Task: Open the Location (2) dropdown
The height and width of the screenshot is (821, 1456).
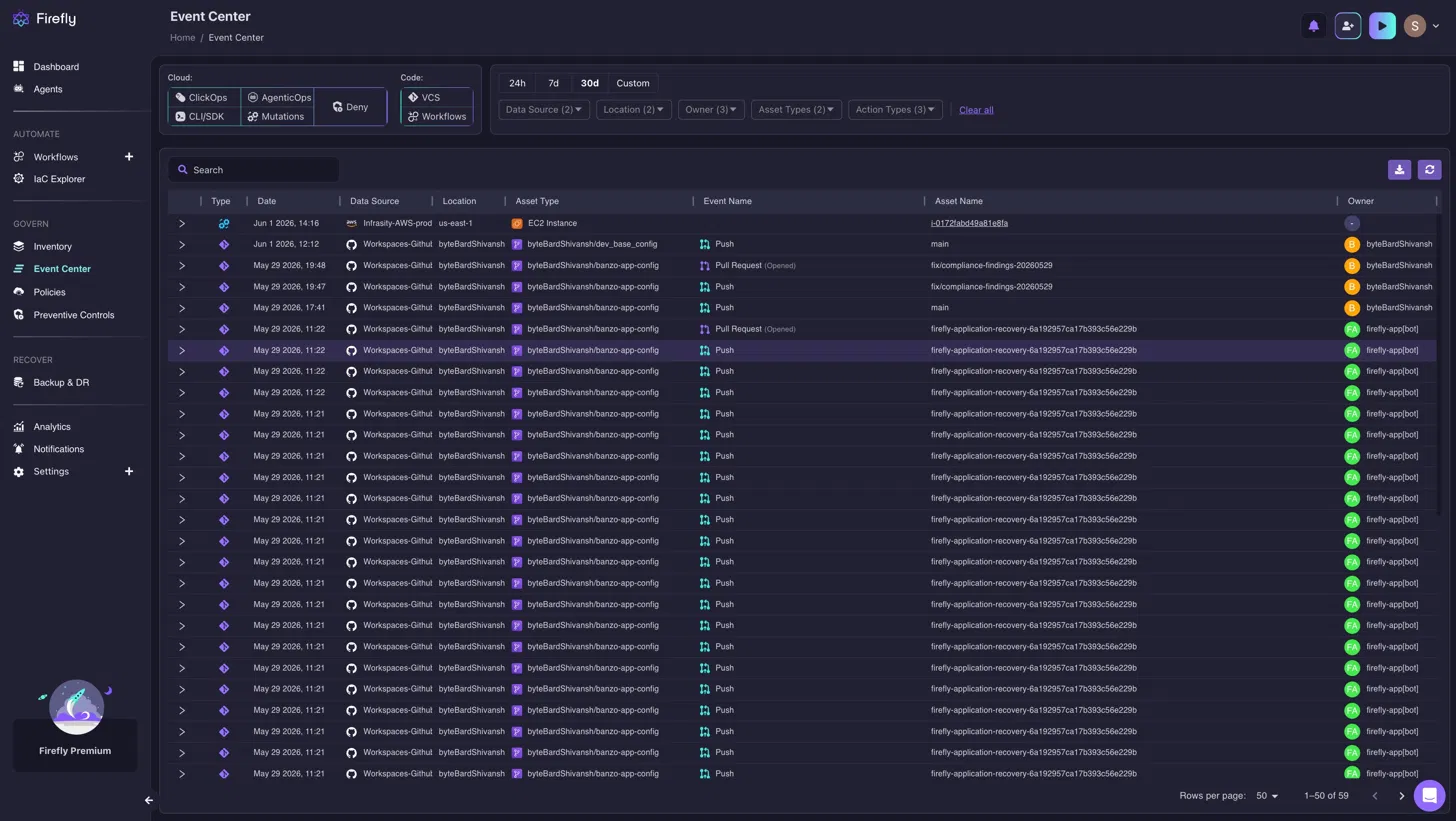Action: pyautogui.click(x=634, y=110)
